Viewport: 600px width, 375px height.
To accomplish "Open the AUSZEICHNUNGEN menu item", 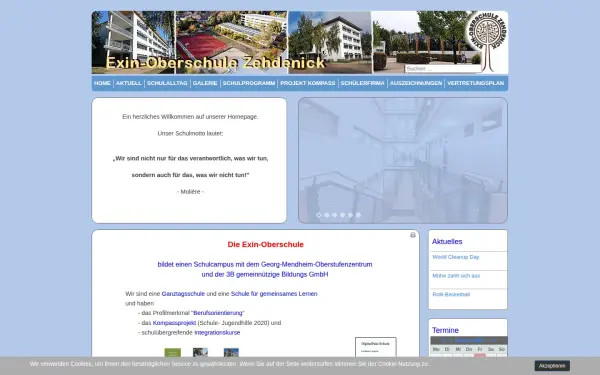I will [416, 83].
